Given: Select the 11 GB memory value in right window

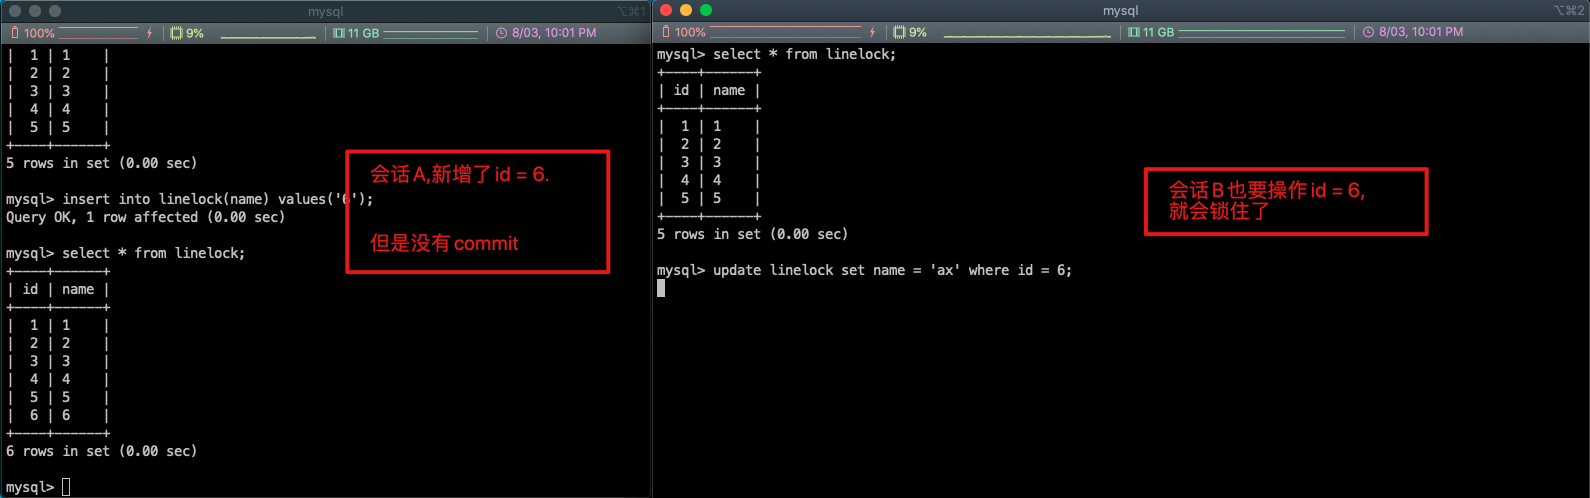Looking at the screenshot, I should tap(1158, 32).
